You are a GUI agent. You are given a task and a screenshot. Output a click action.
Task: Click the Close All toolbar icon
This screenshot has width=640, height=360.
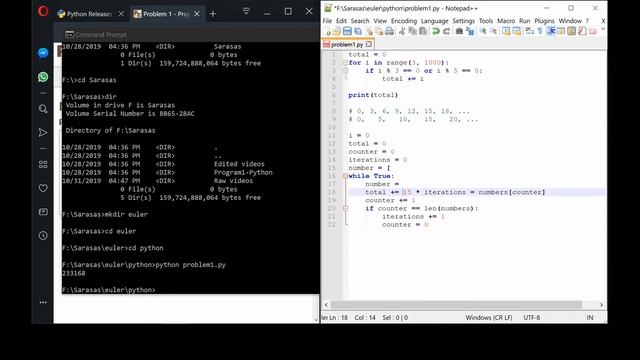[x=379, y=31]
